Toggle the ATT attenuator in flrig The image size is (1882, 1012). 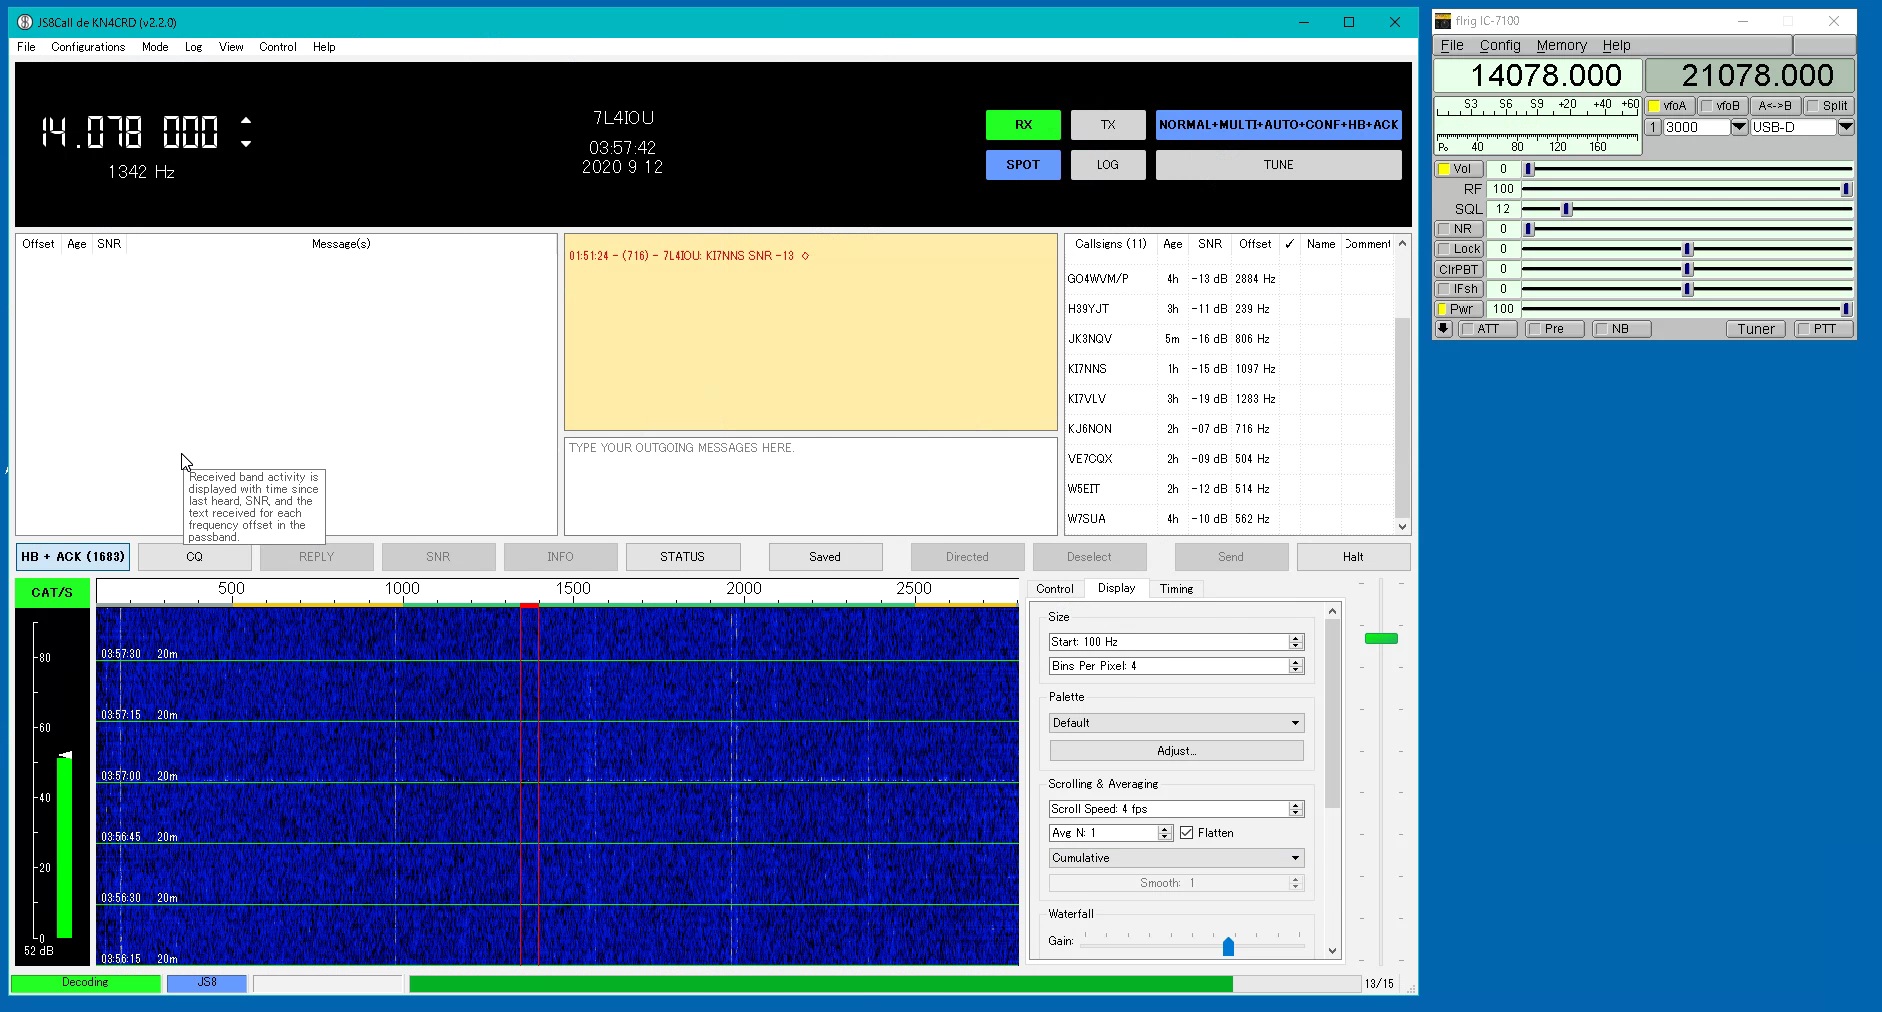[x=1488, y=329]
